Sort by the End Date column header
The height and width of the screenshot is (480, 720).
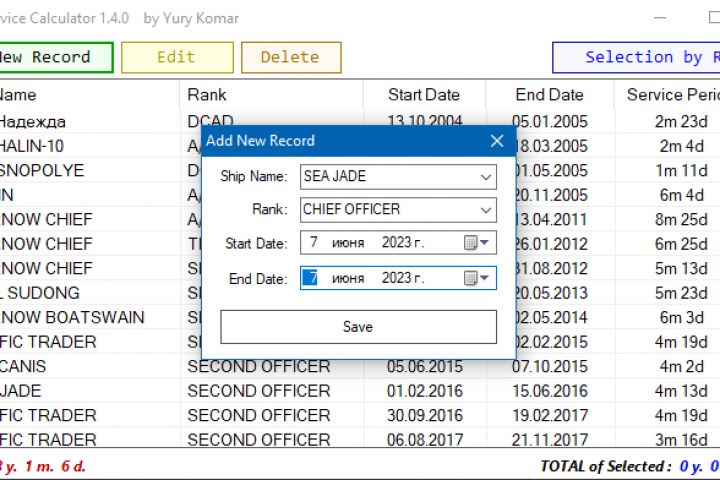click(550, 95)
